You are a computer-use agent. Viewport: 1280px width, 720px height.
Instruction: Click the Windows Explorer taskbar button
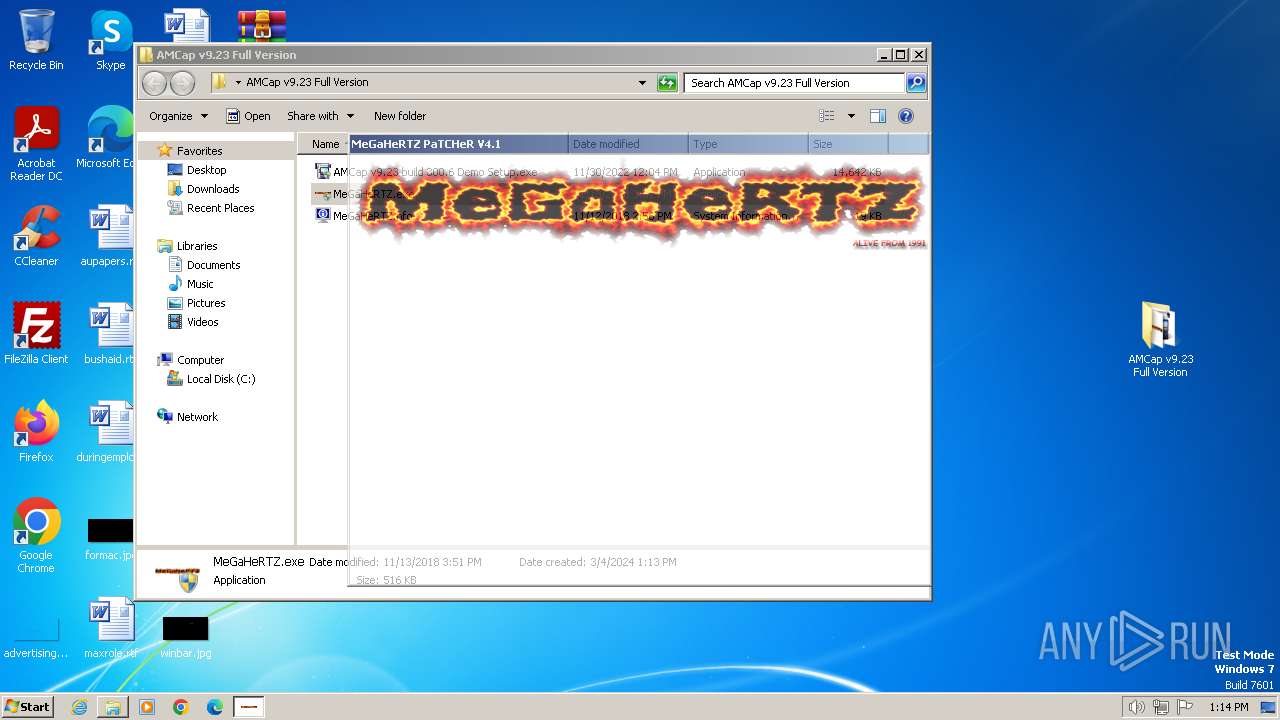(x=113, y=707)
